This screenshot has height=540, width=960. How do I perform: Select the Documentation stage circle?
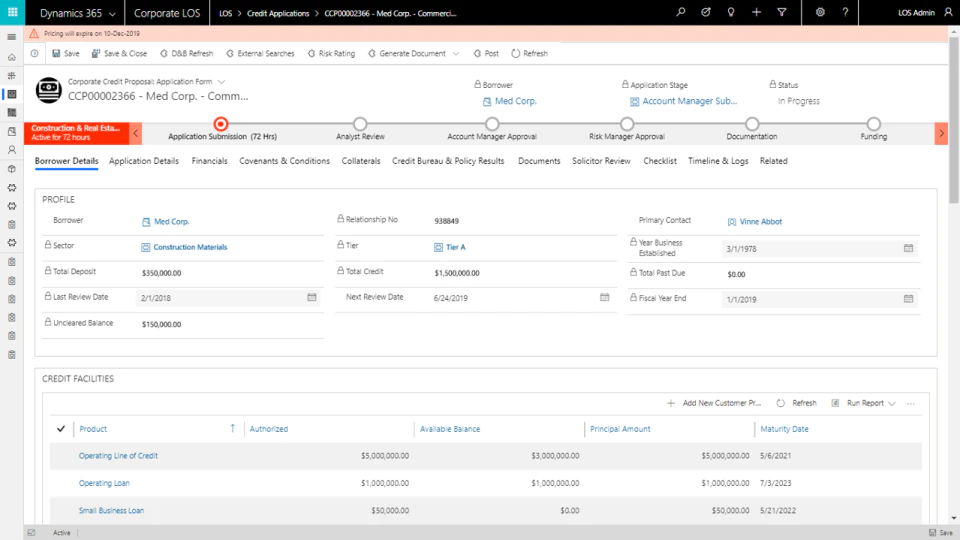752,124
